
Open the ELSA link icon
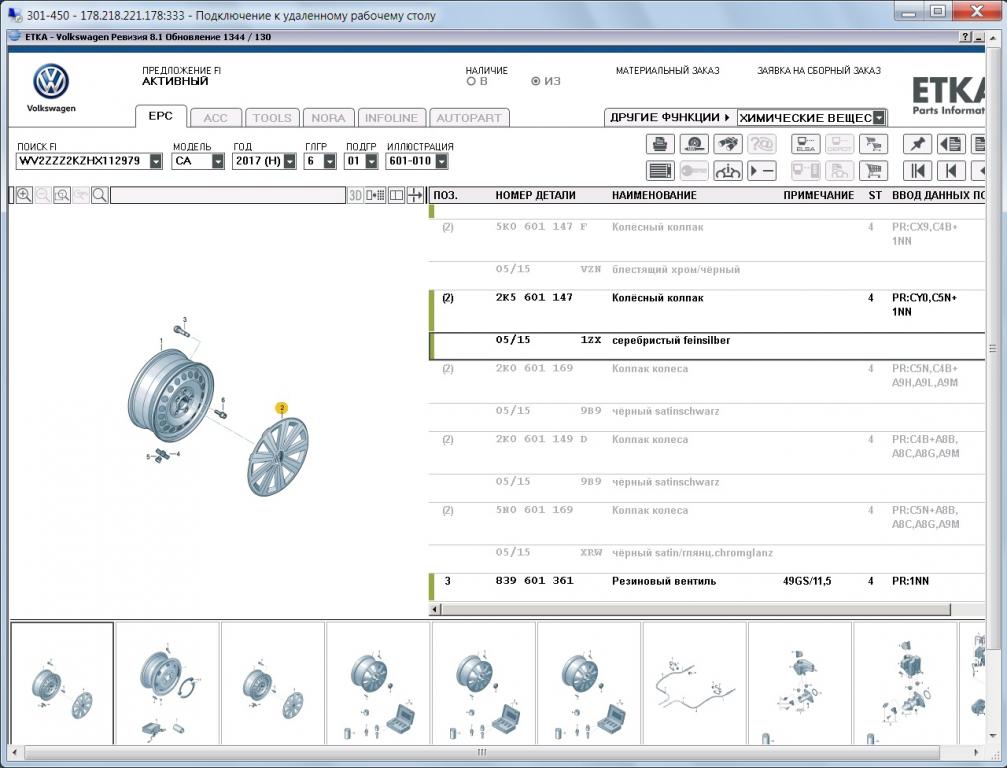pyautogui.click(x=805, y=144)
